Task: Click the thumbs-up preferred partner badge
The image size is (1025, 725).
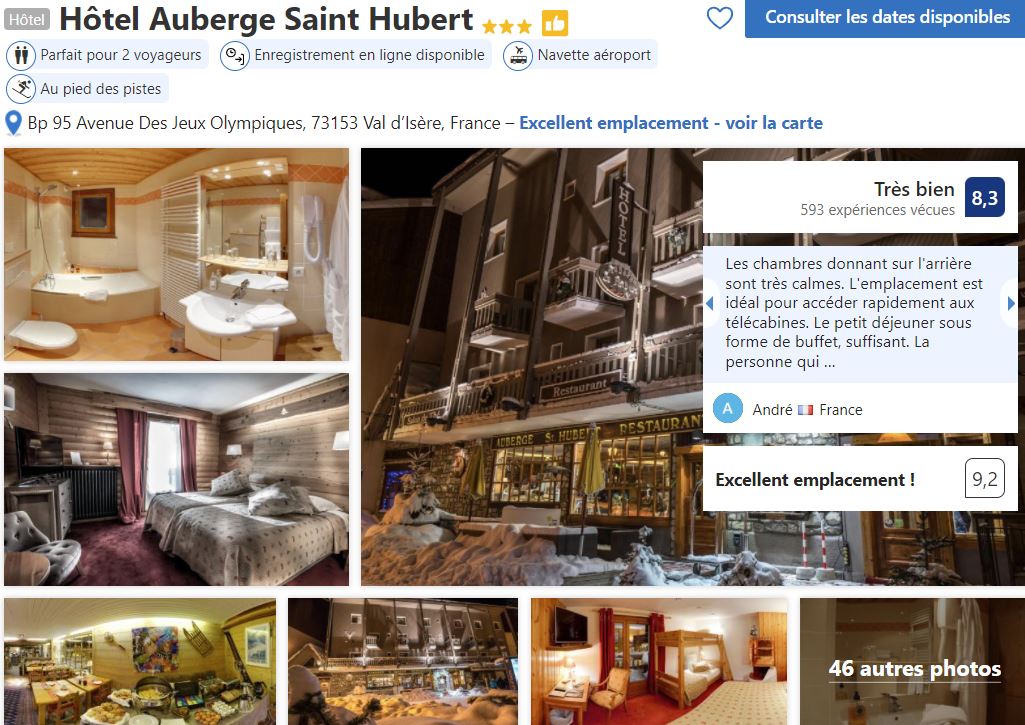Action: coord(554,24)
